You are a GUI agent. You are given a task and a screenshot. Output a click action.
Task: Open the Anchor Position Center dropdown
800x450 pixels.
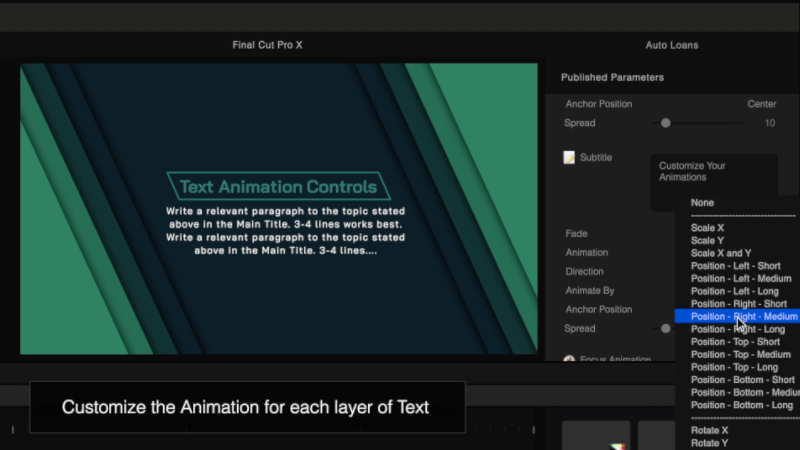point(762,104)
